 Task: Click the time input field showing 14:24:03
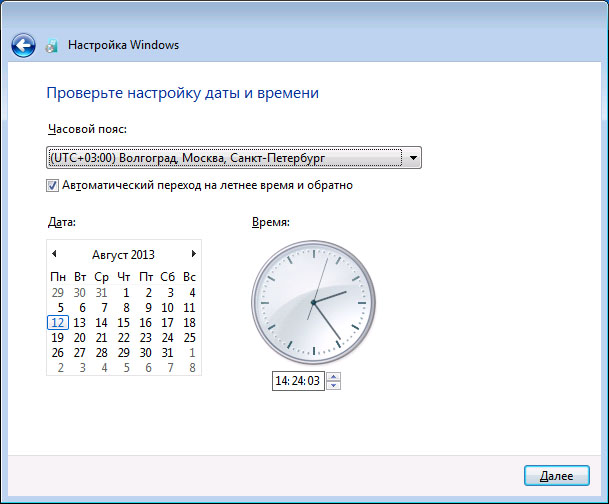pyautogui.click(x=298, y=381)
